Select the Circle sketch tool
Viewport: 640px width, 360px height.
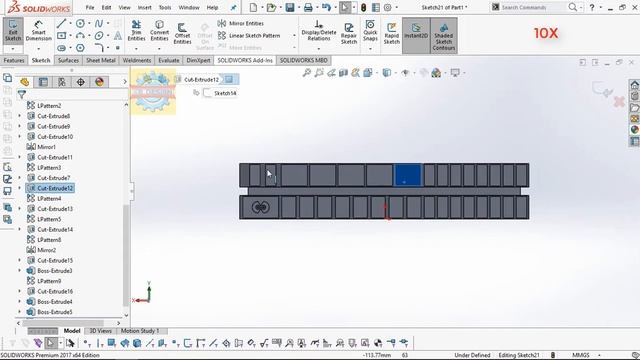click(x=80, y=24)
